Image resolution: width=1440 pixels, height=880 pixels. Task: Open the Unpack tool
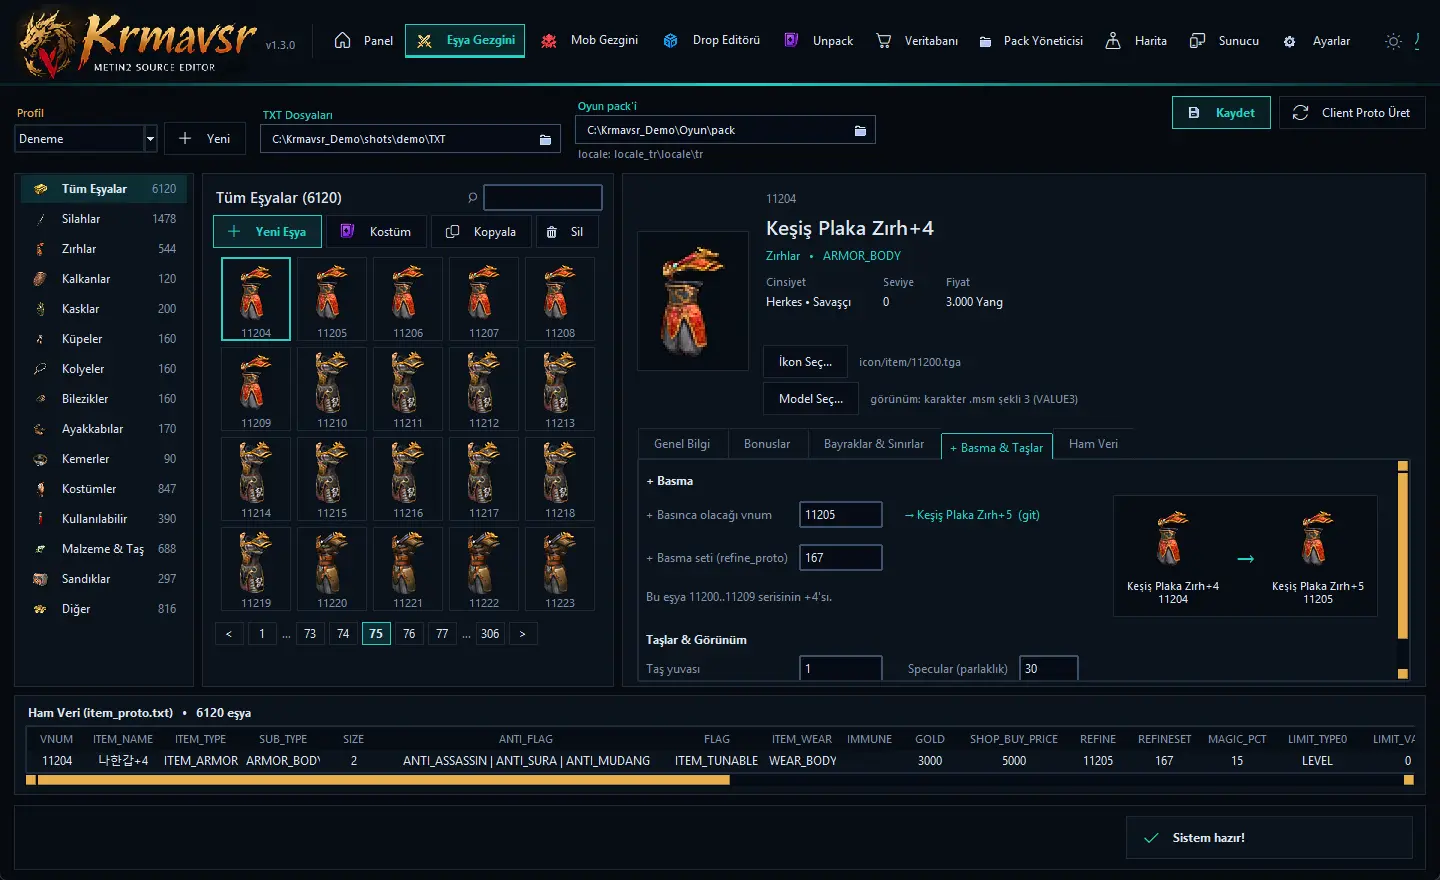click(x=819, y=41)
